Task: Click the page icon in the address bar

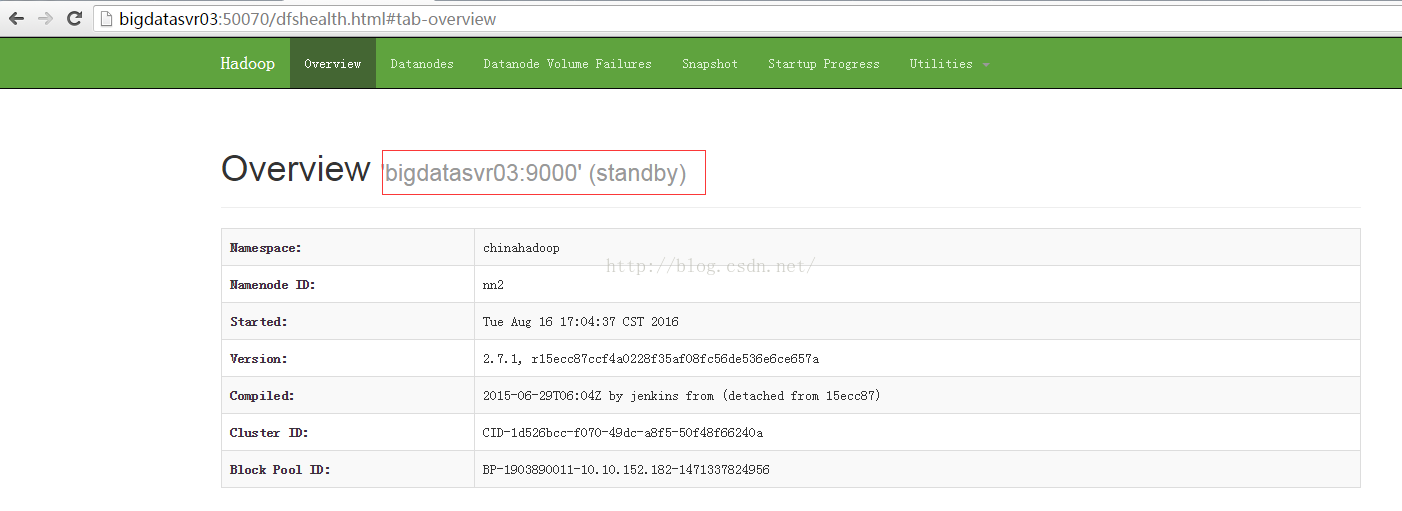Action: click(x=107, y=19)
